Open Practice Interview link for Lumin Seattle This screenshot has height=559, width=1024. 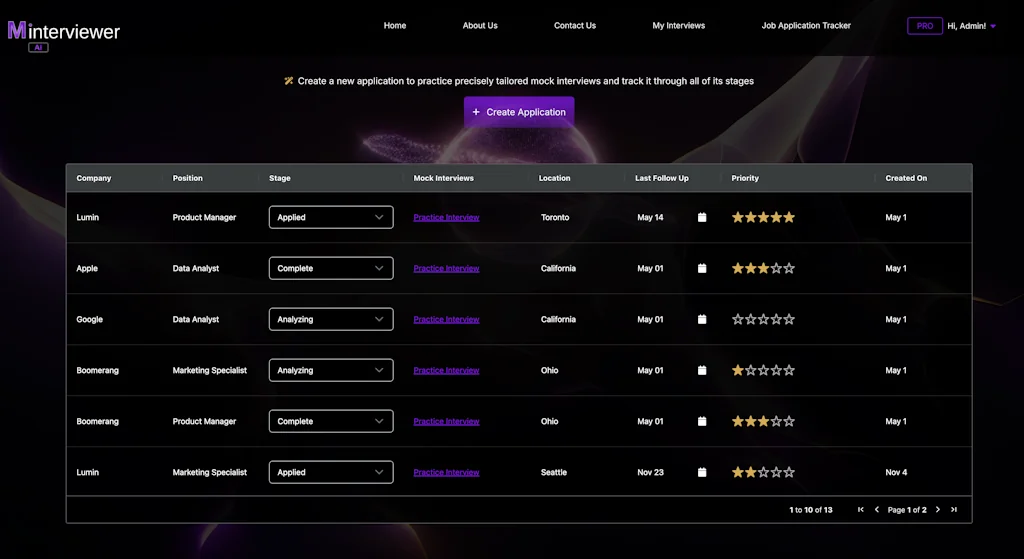click(x=446, y=472)
